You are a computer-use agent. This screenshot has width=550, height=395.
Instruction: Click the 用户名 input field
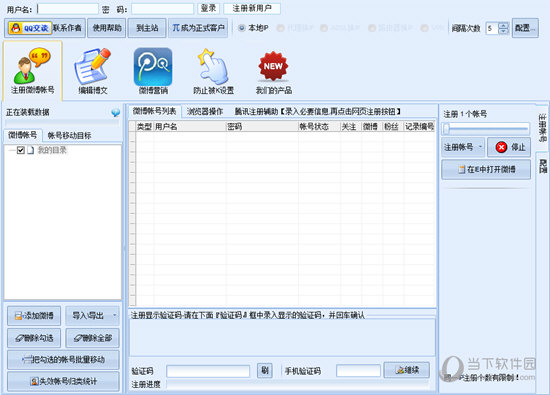(x=68, y=9)
